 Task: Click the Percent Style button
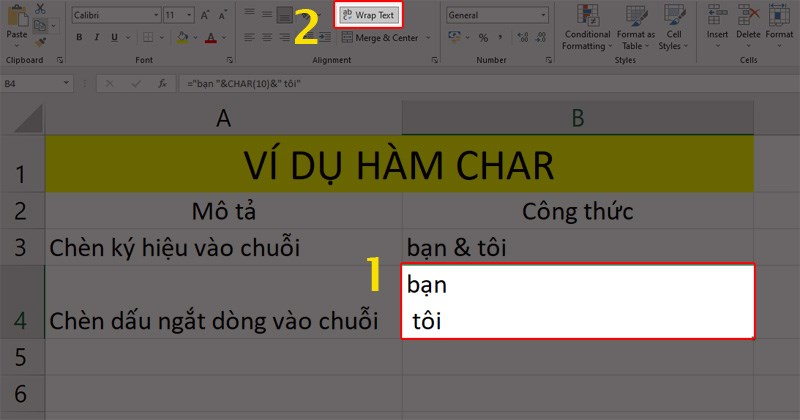[x=483, y=38]
